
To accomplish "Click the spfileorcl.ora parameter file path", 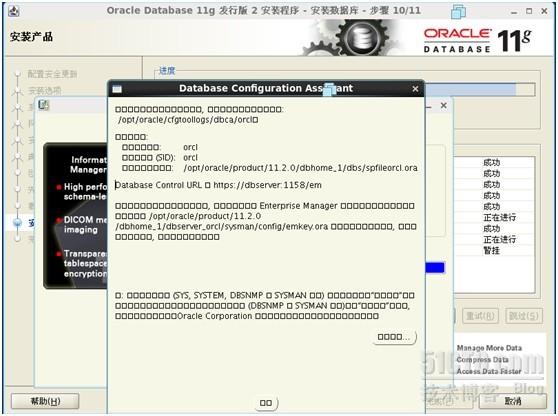I will coord(301,168).
